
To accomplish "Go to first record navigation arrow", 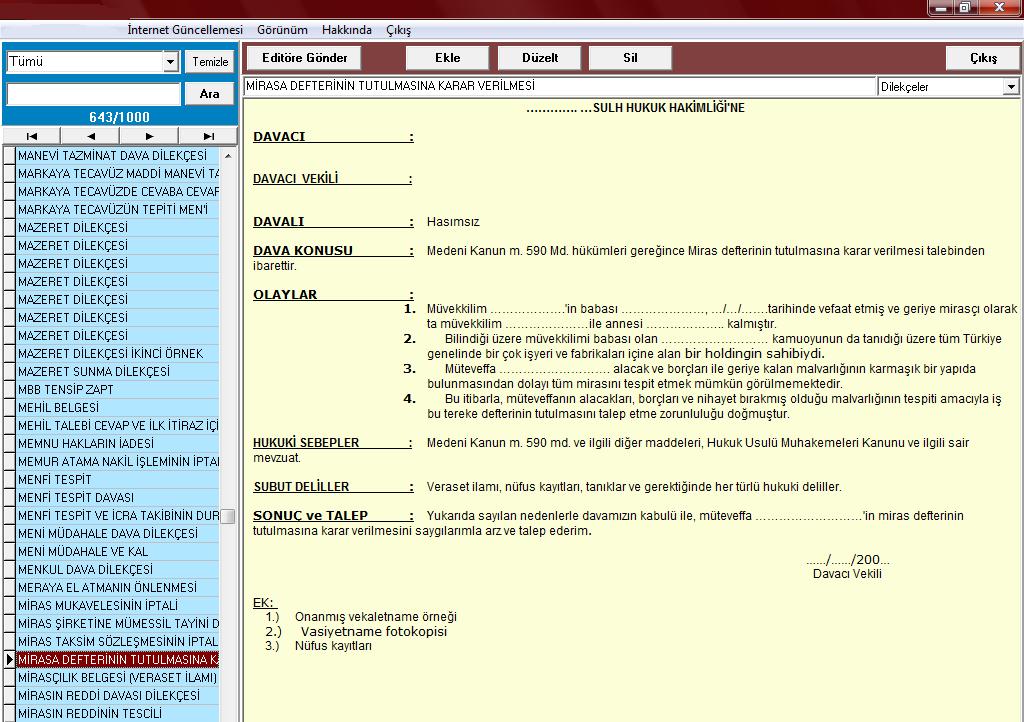I will pos(31,136).
